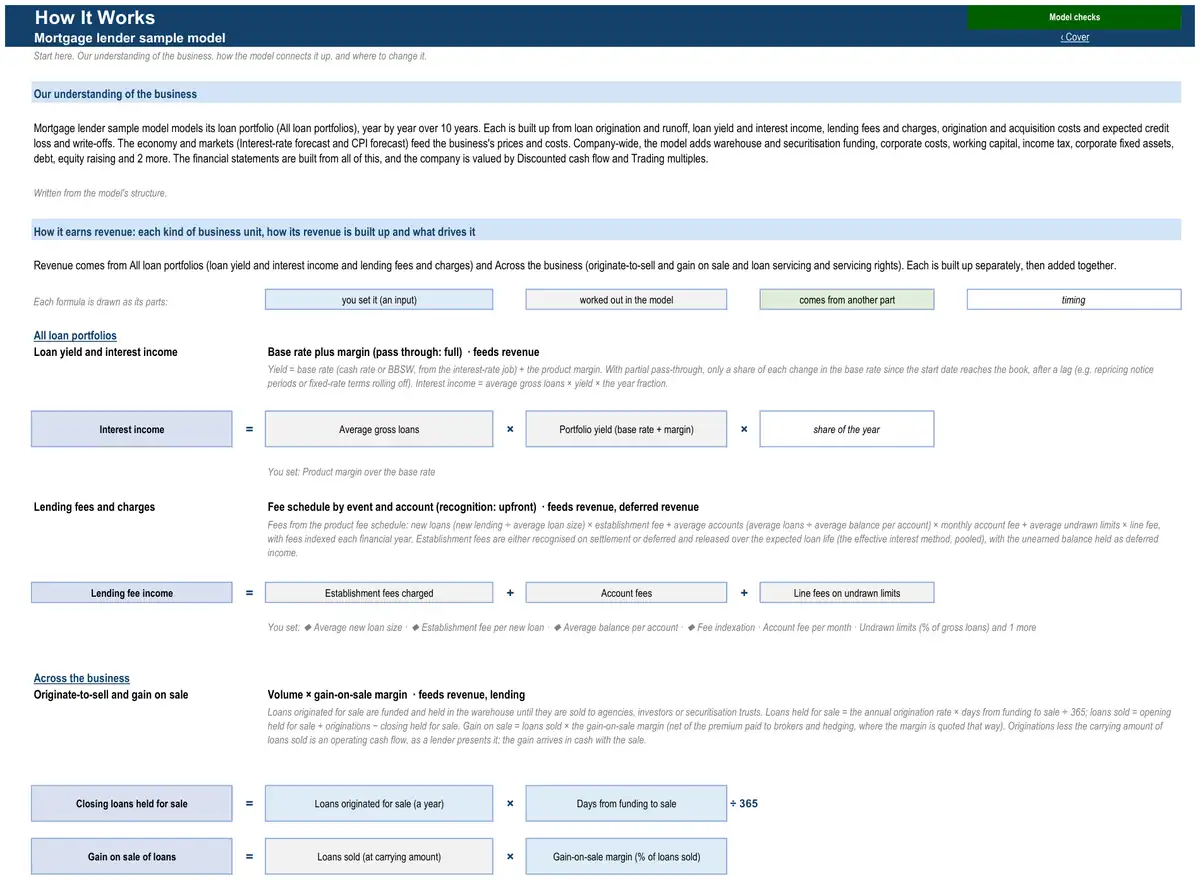
Task: Click the Portfolio yield (base rate + margin) box
Action: pyautogui.click(x=626, y=429)
